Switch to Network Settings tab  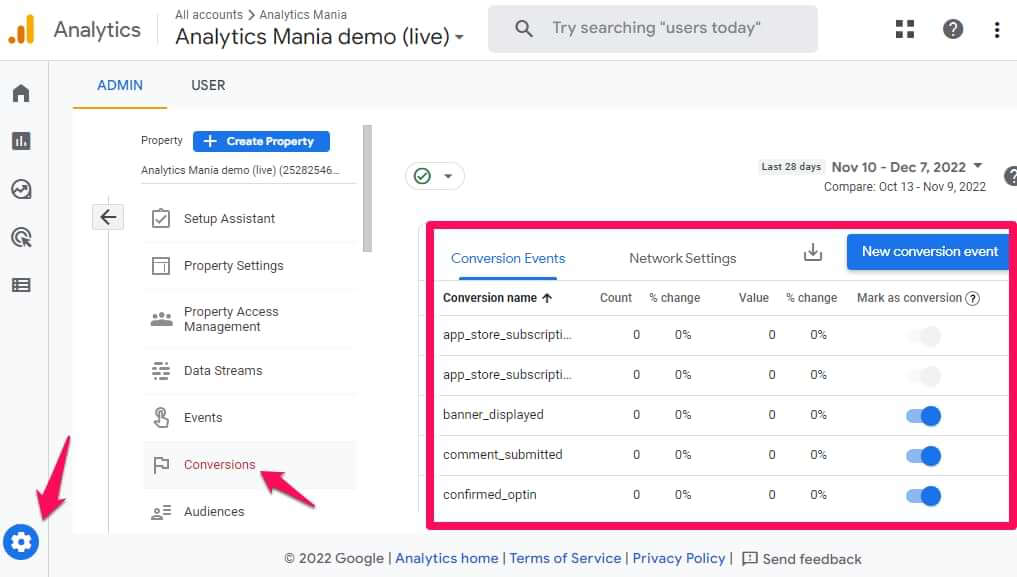(x=682, y=258)
